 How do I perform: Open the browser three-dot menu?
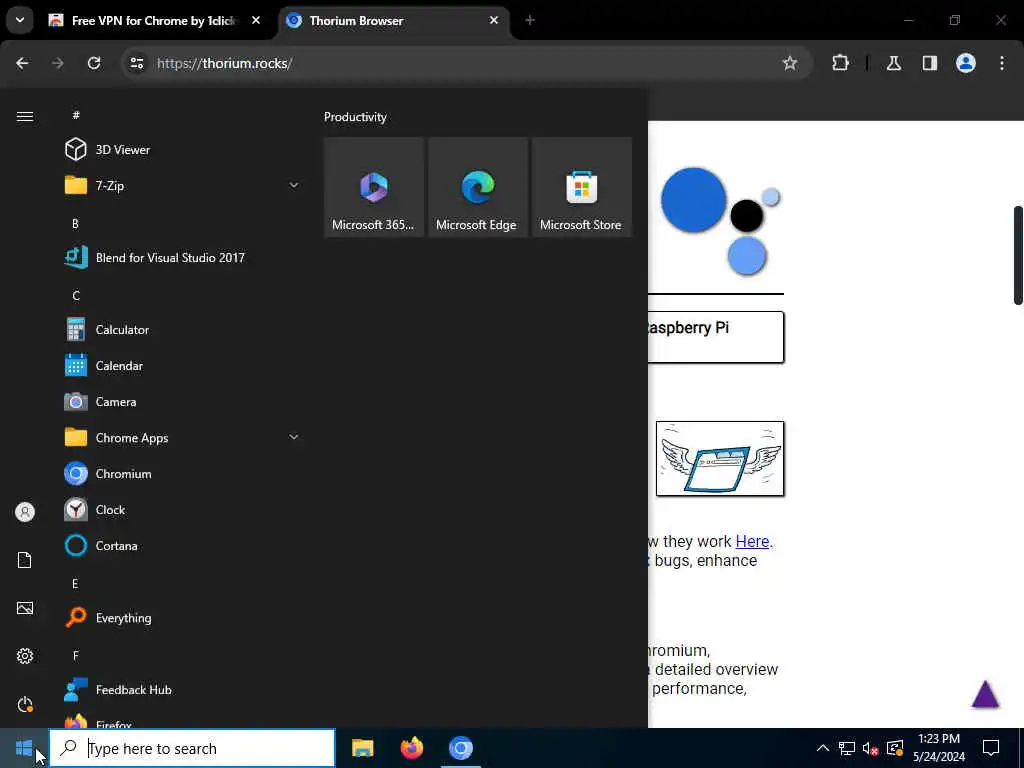(1002, 63)
